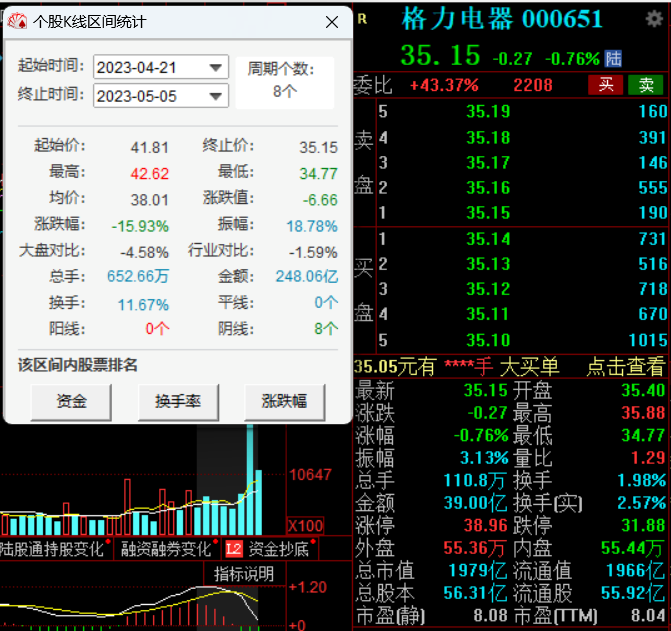Click the 内盘 value 55.44万

[633, 548]
